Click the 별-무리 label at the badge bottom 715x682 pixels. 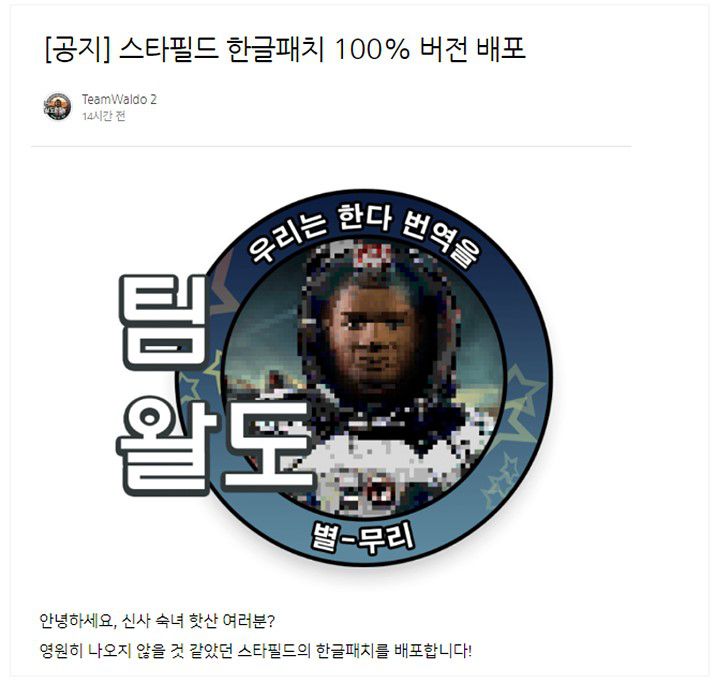coord(363,538)
